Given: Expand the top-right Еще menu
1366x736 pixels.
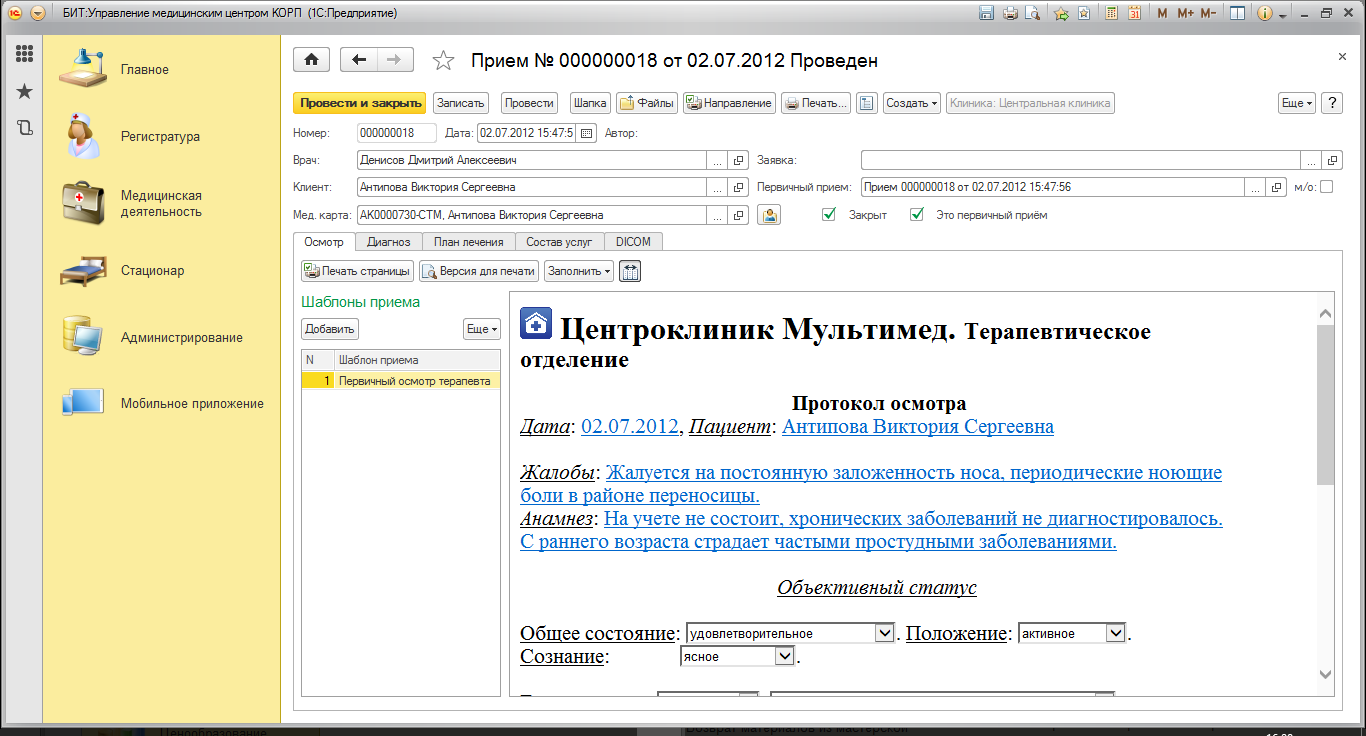Looking at the screenshot, I should pyautogui.click(x=1297, y=103).
